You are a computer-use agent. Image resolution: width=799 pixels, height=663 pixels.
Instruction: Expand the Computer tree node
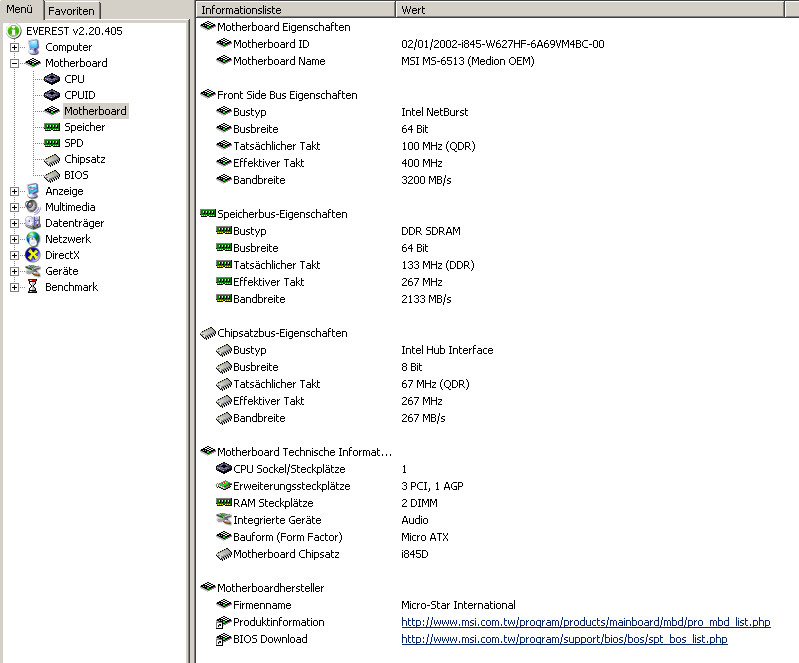(x=14, y=47)
